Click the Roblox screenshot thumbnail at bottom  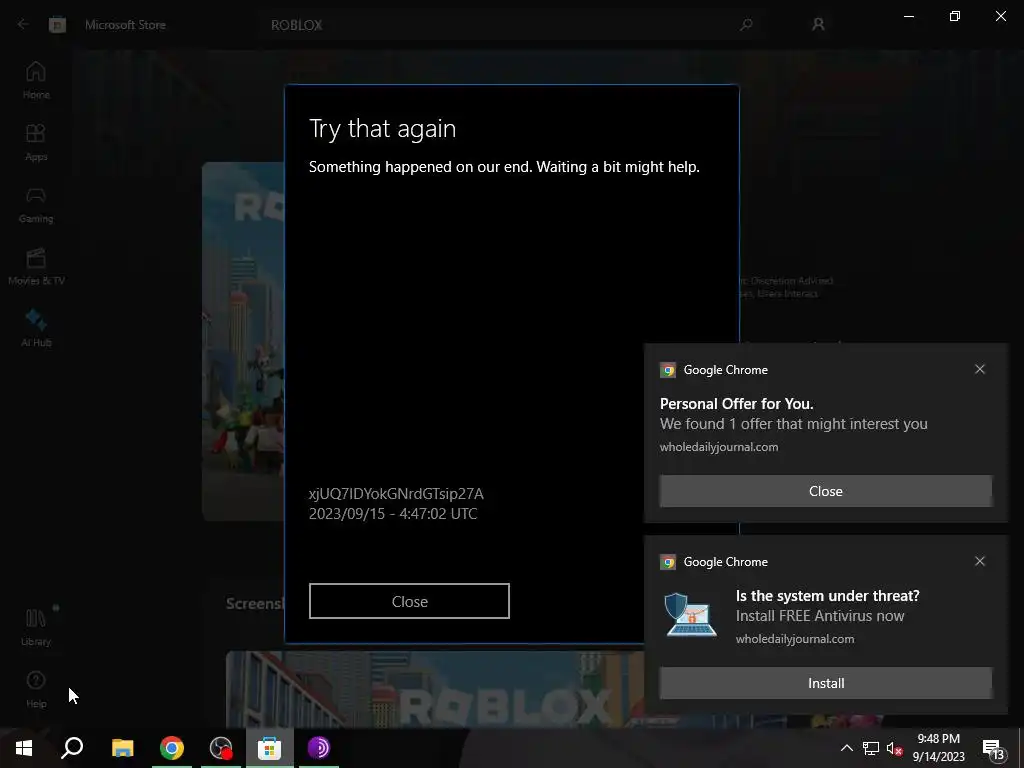434,689
